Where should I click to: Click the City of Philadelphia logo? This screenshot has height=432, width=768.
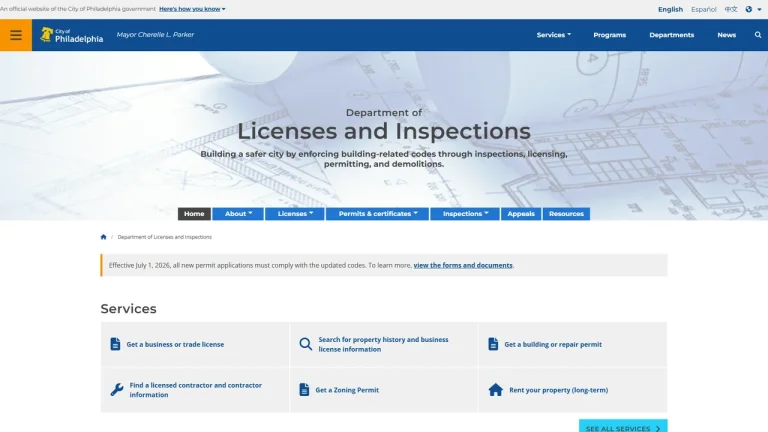click(72, 35)
